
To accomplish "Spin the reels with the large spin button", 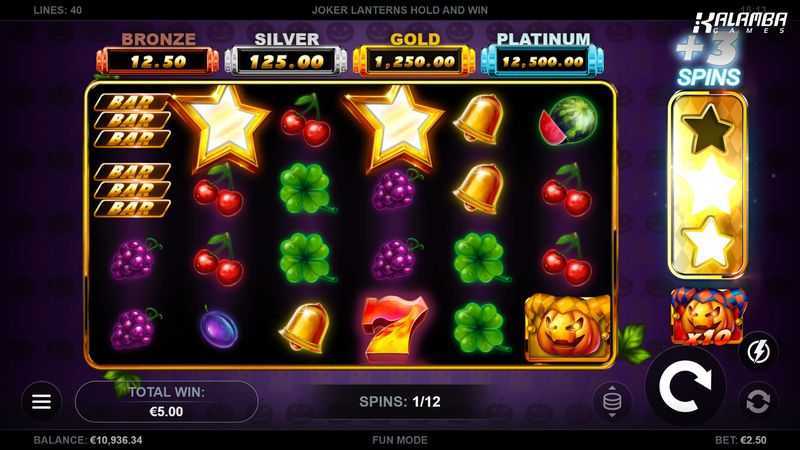I will coord(685,387).
